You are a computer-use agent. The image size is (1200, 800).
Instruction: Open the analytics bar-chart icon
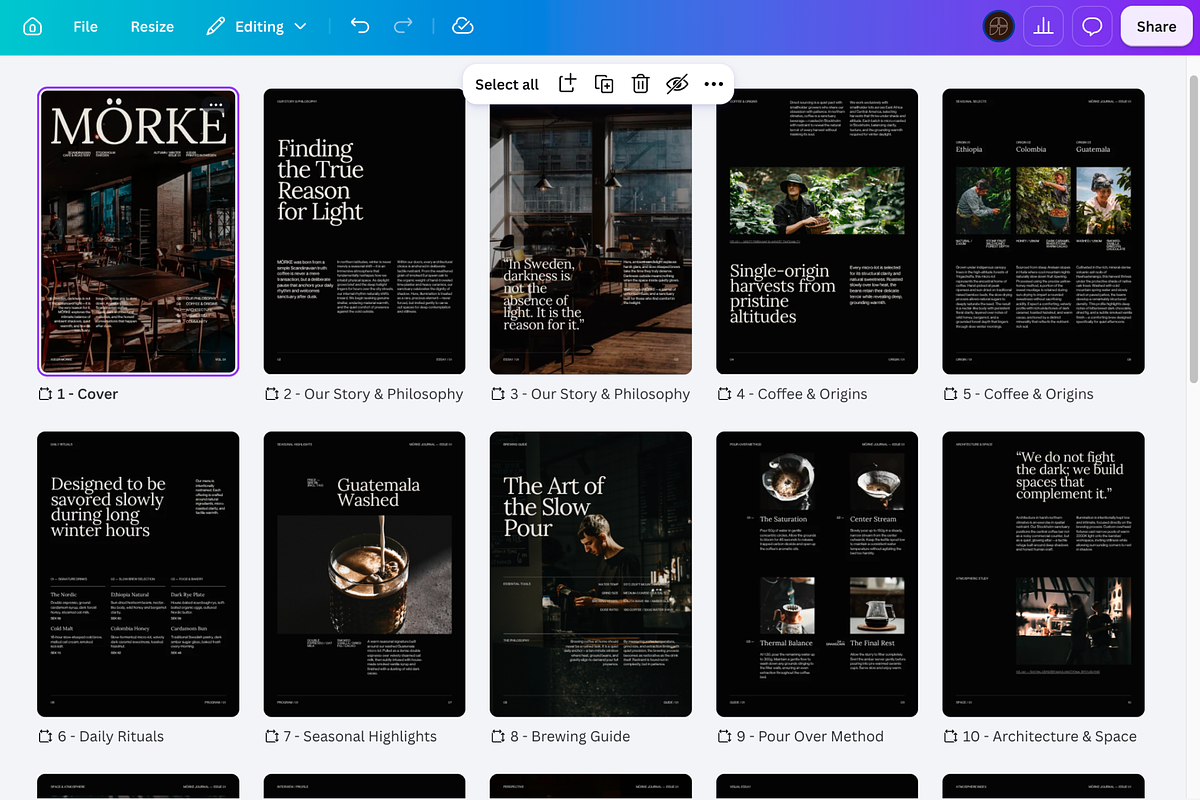(1044, 27)
